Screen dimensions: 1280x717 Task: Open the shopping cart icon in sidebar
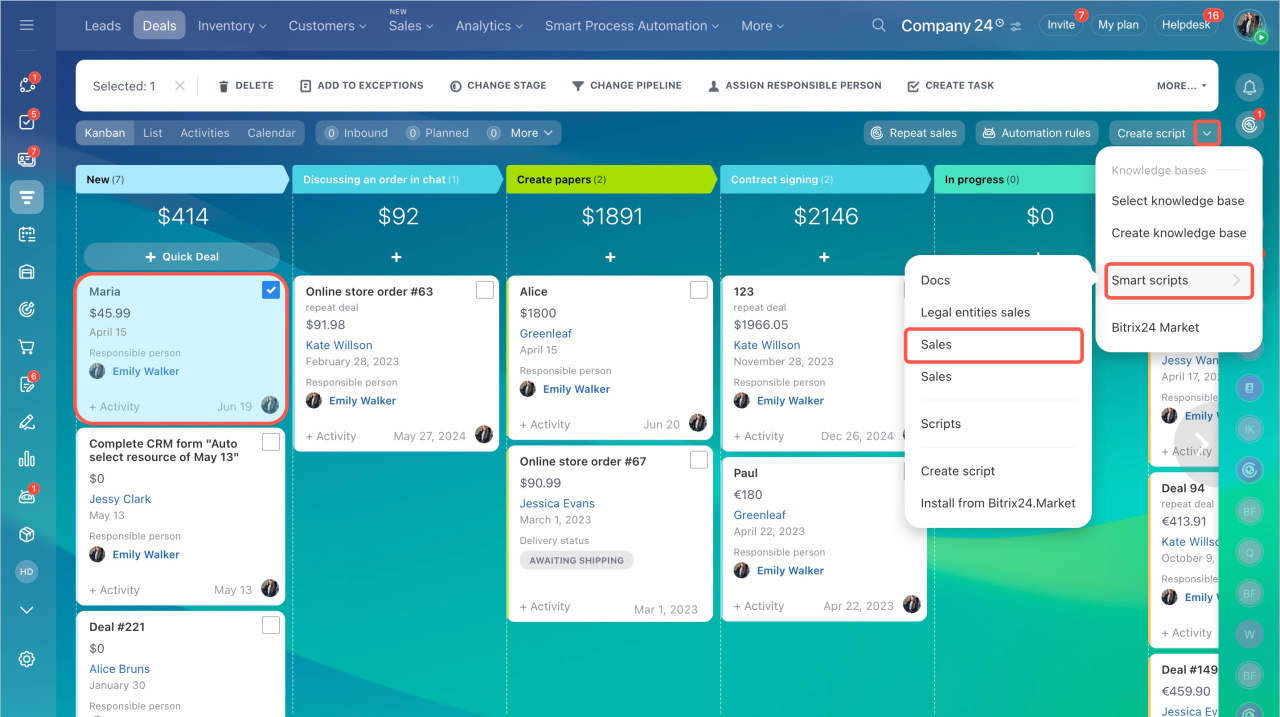pyautogui.click(x=27, y=347)
